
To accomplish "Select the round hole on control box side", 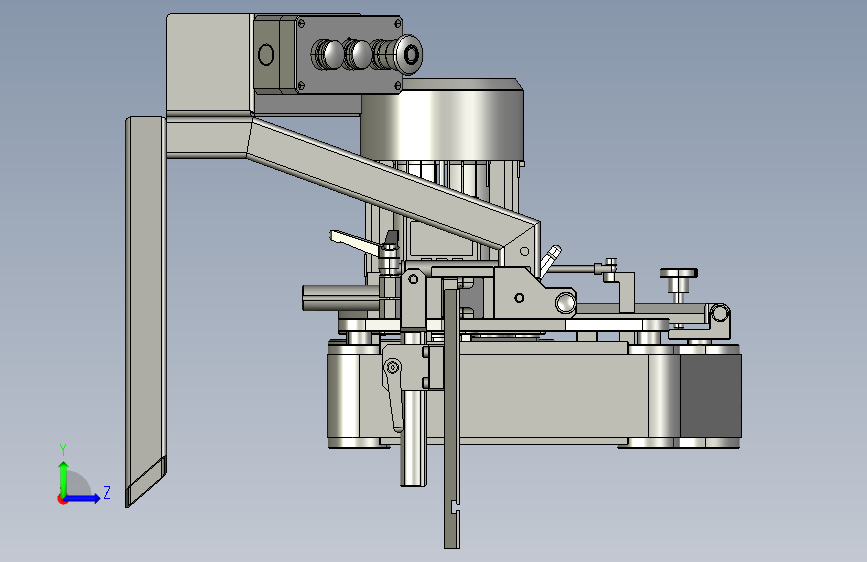I will (266, 55).
